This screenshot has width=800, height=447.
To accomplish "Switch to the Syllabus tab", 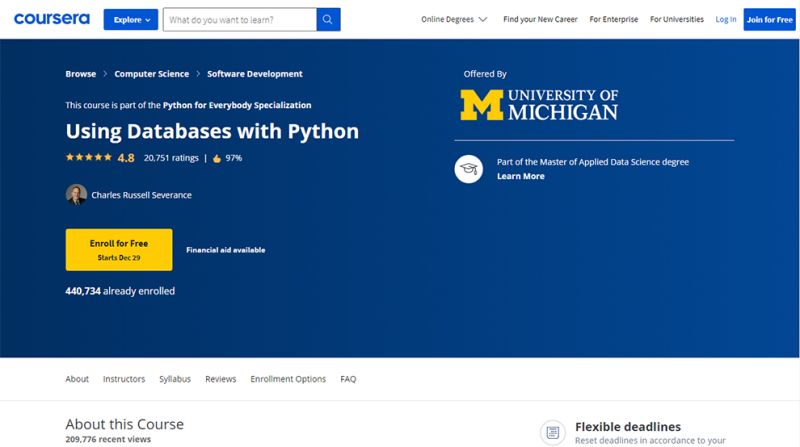I will [175, 379].
